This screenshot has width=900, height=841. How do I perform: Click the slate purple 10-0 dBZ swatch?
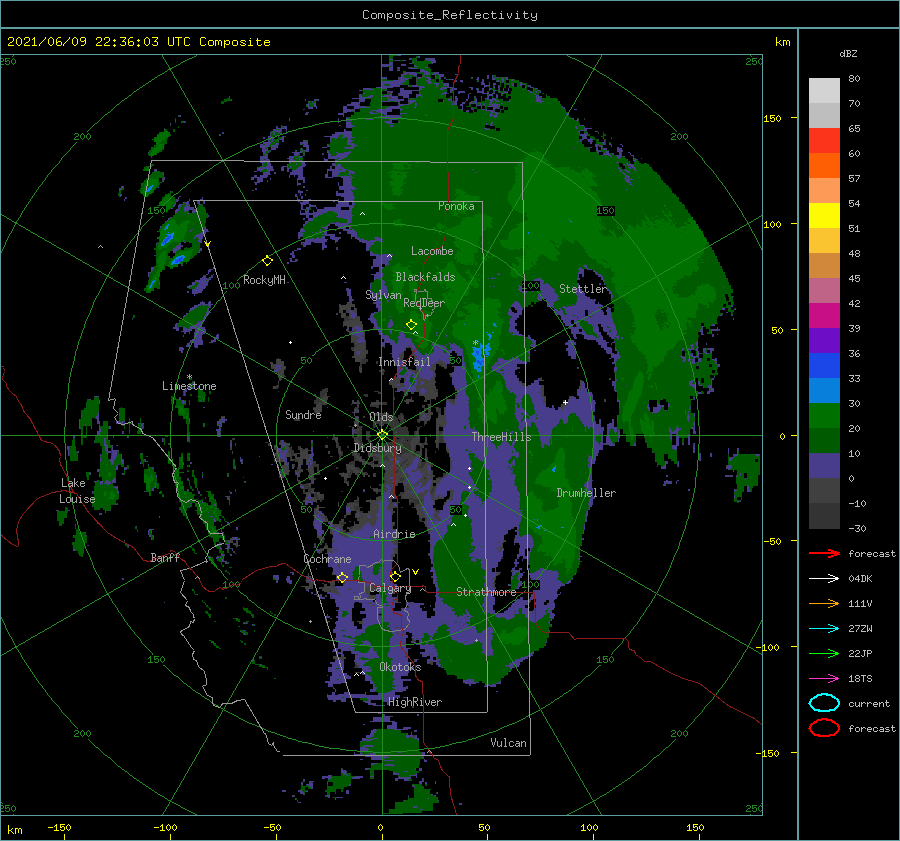tap(824, 466)
